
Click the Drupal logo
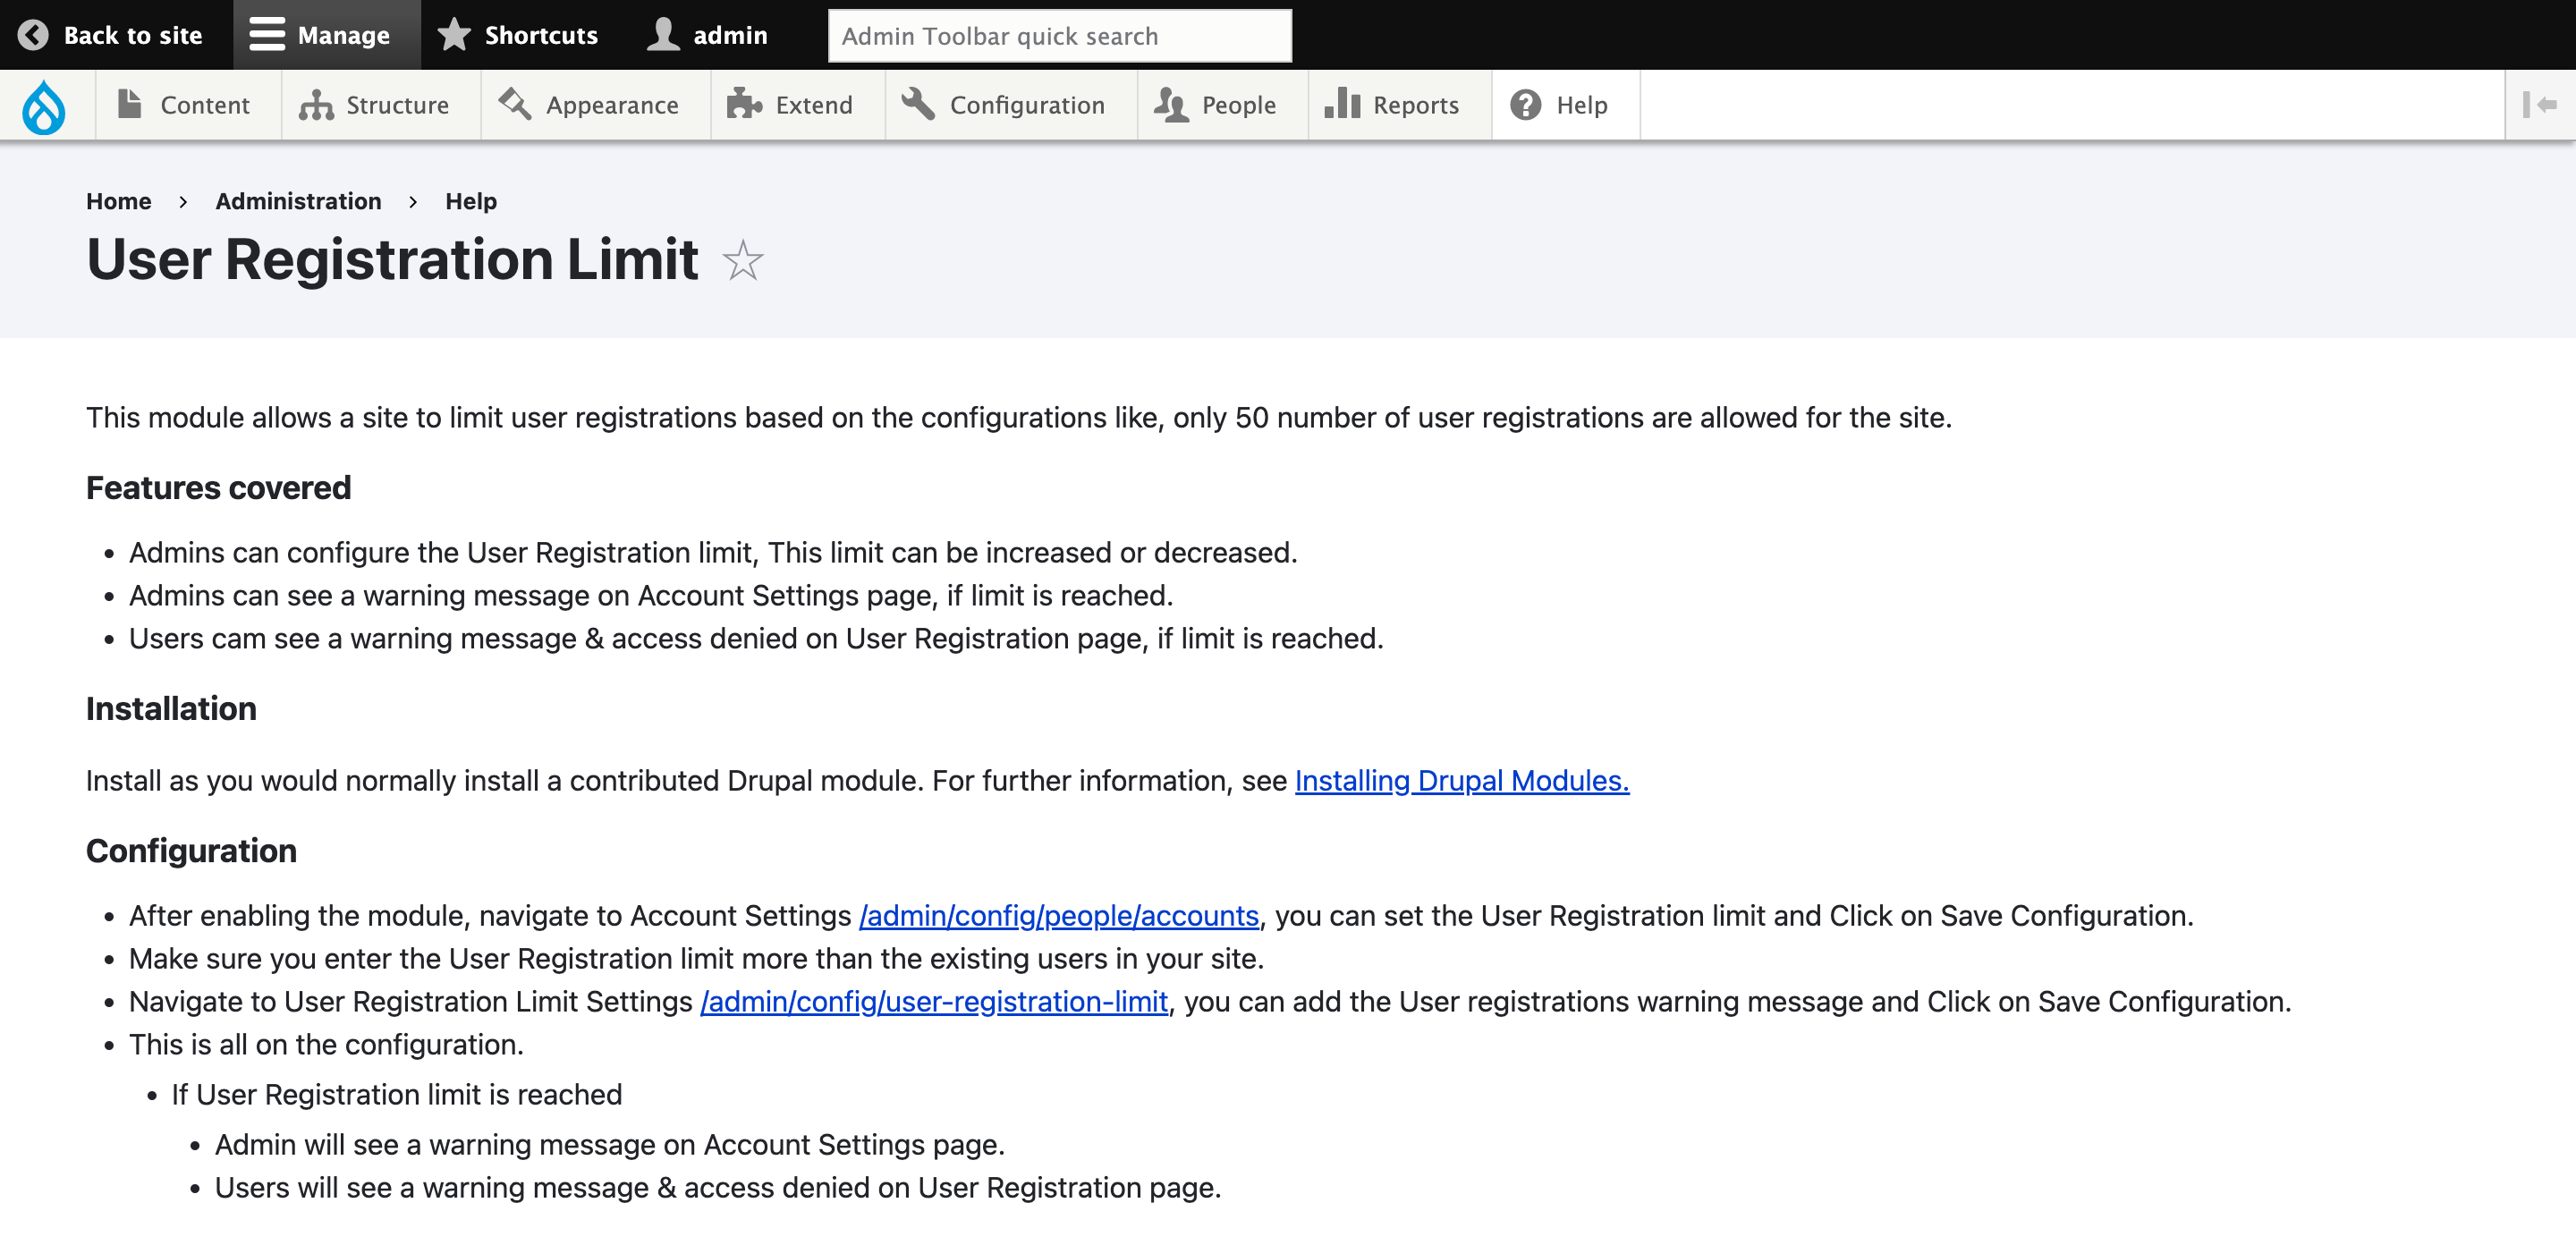pos(44,107)
